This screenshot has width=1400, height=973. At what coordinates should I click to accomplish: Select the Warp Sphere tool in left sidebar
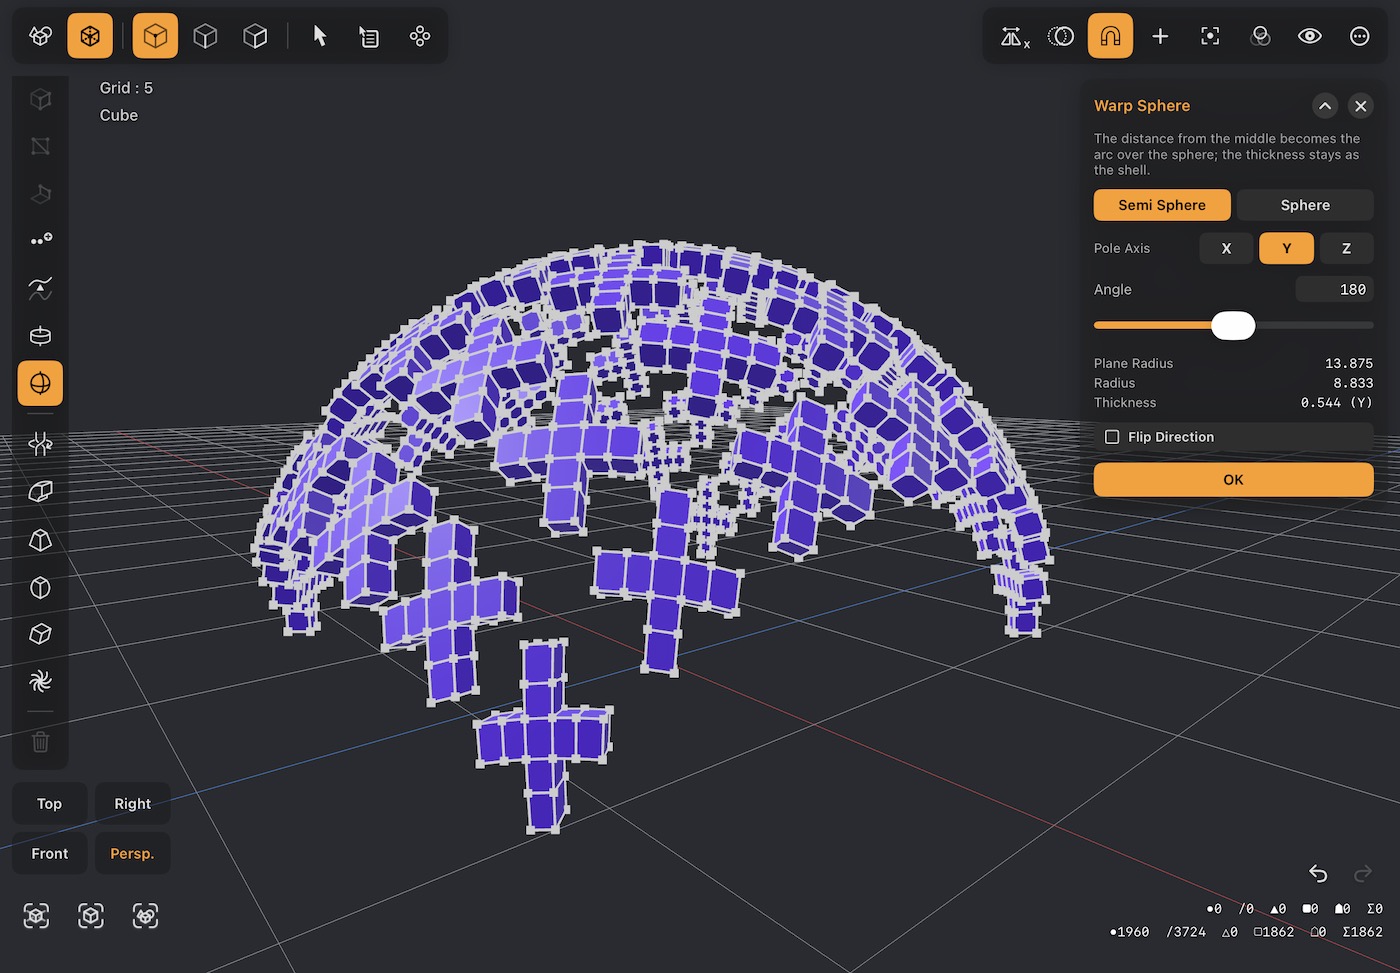point(40,383)
